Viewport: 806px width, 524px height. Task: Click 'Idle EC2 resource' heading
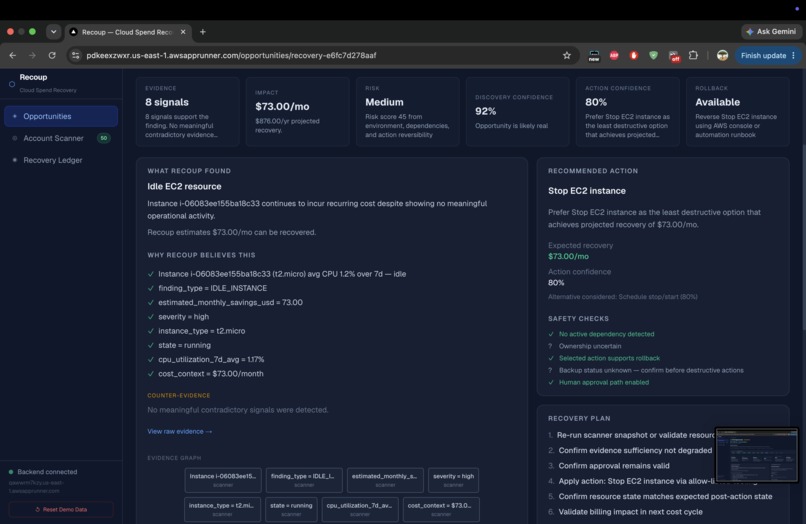pyautogui.click(x=185, y=187)
